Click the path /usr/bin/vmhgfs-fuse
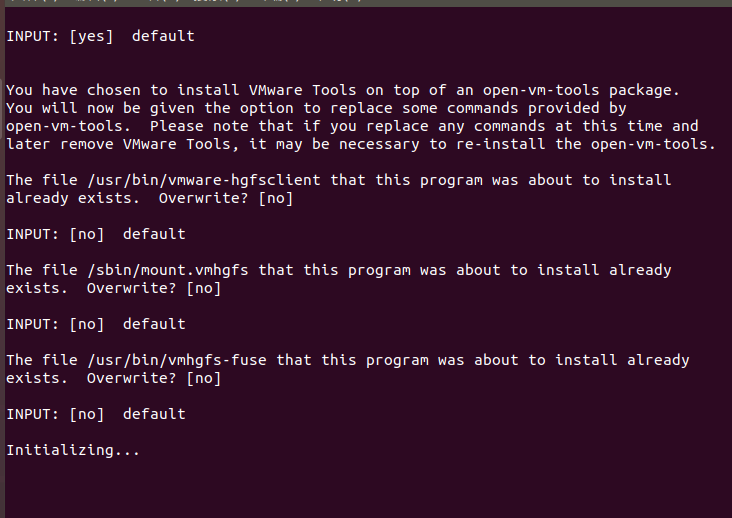Screen dimensions: 732x518 click(176, 360)
